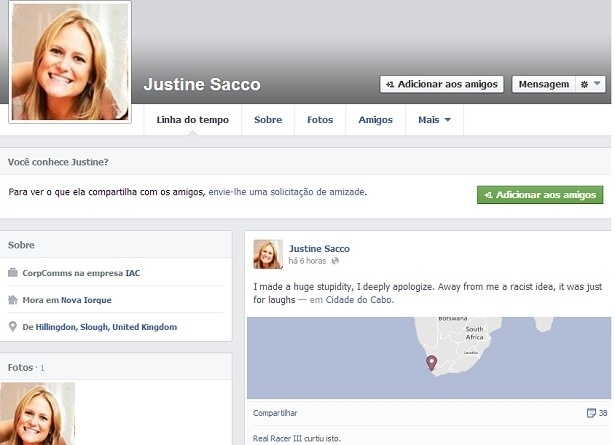Click the small avatar in the post header

[268, 254]
